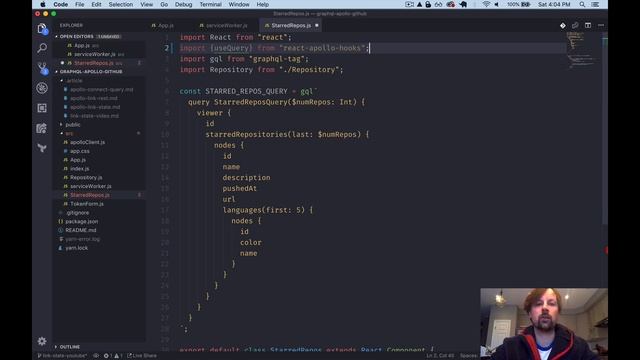640x360 pixels.
Task: Click the link-state-youtube branch in status bar
Action: coord(62,356)
